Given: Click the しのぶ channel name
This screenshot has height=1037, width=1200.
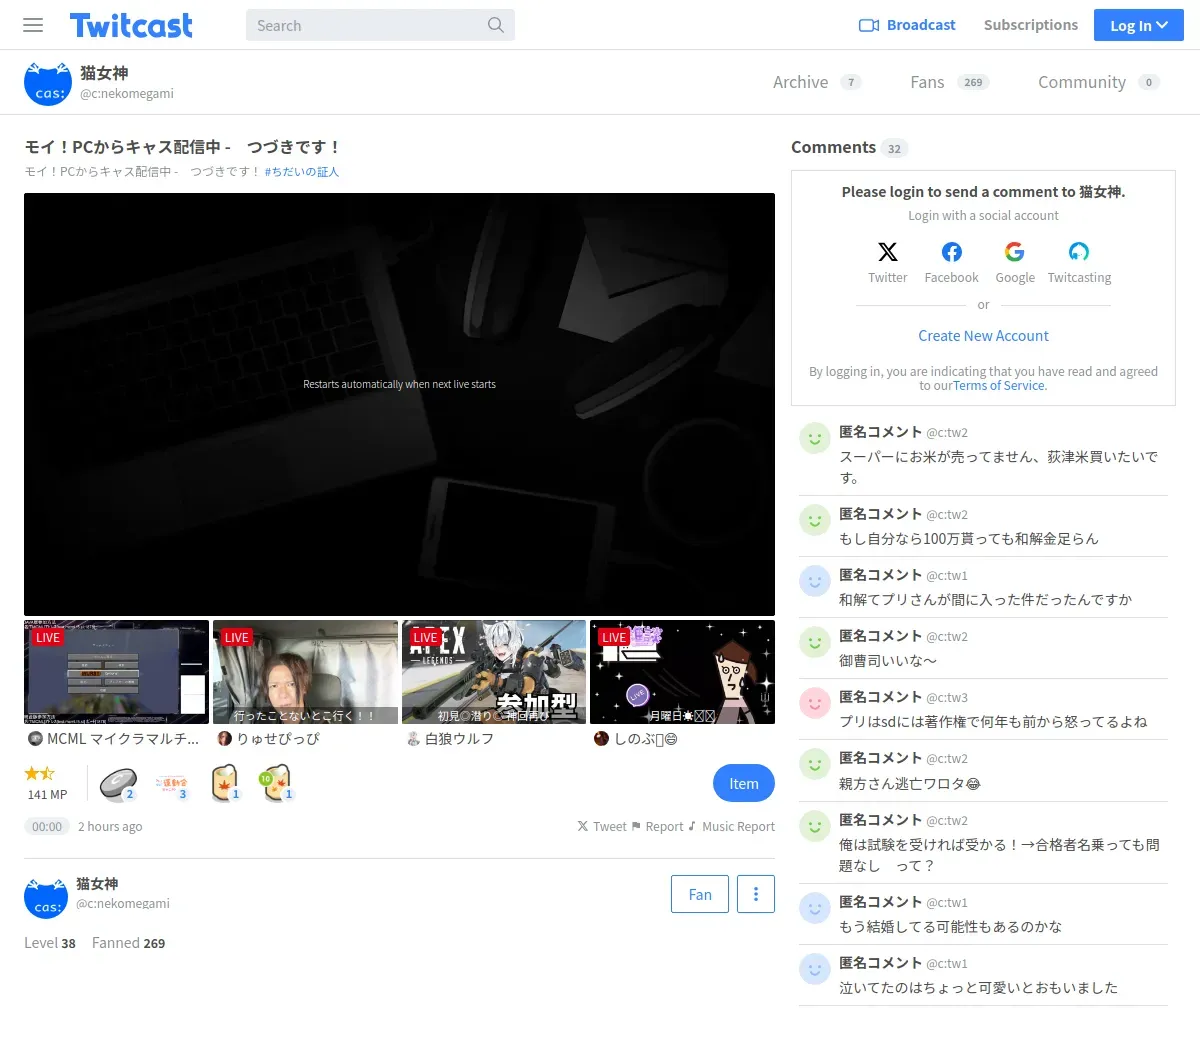Looking at the screenshot, I should tap(646, 739).
